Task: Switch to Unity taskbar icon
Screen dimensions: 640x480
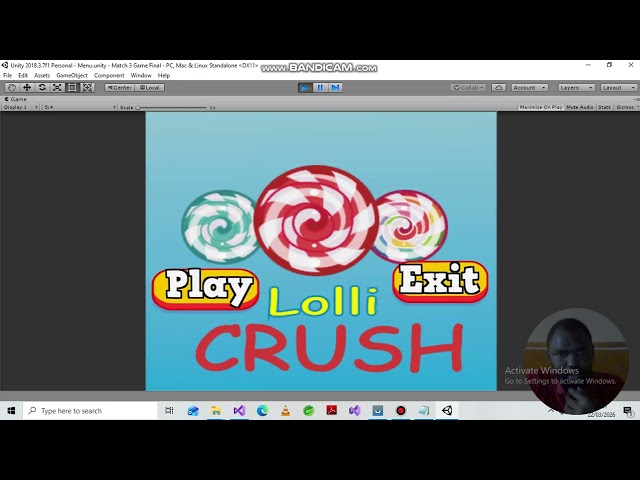Action: [x=447, y=411]
